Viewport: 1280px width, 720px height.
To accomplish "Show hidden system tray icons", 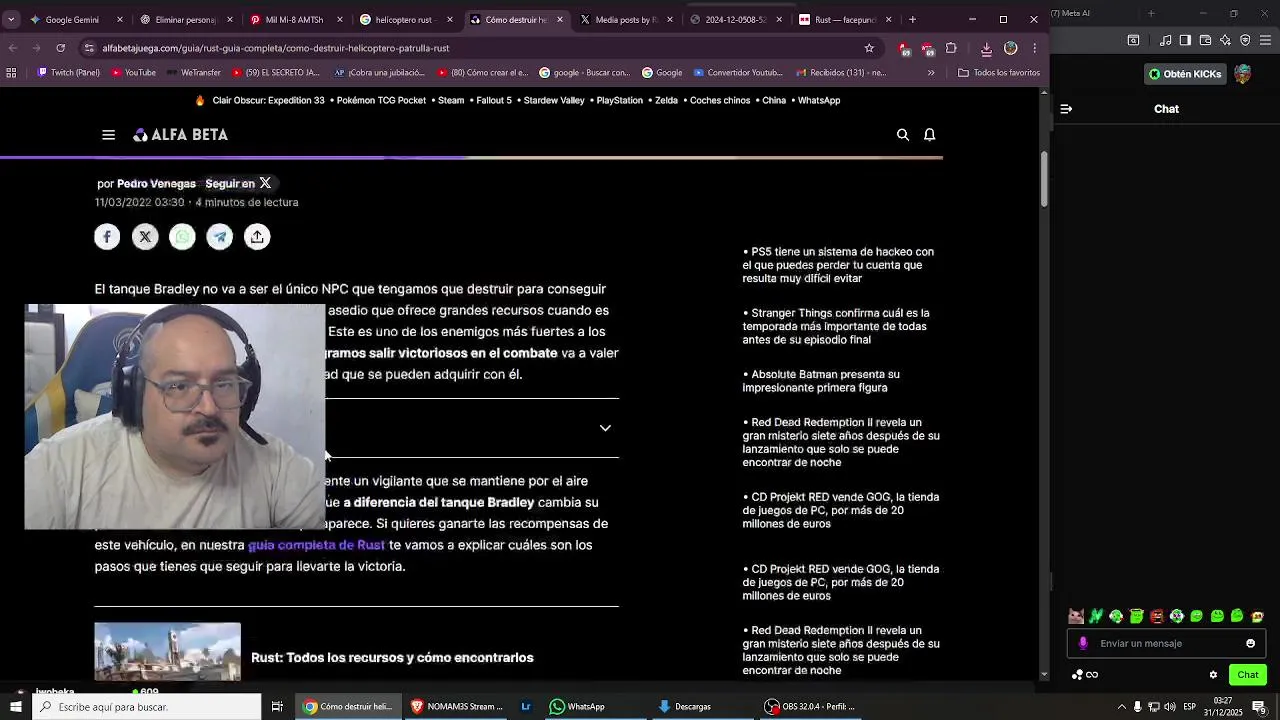I will [1121, 707].
